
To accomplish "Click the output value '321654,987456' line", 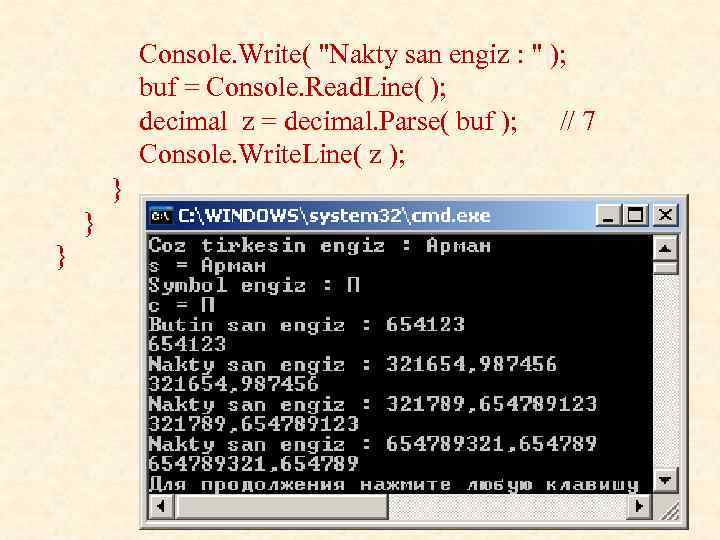I will pos(233,384).
